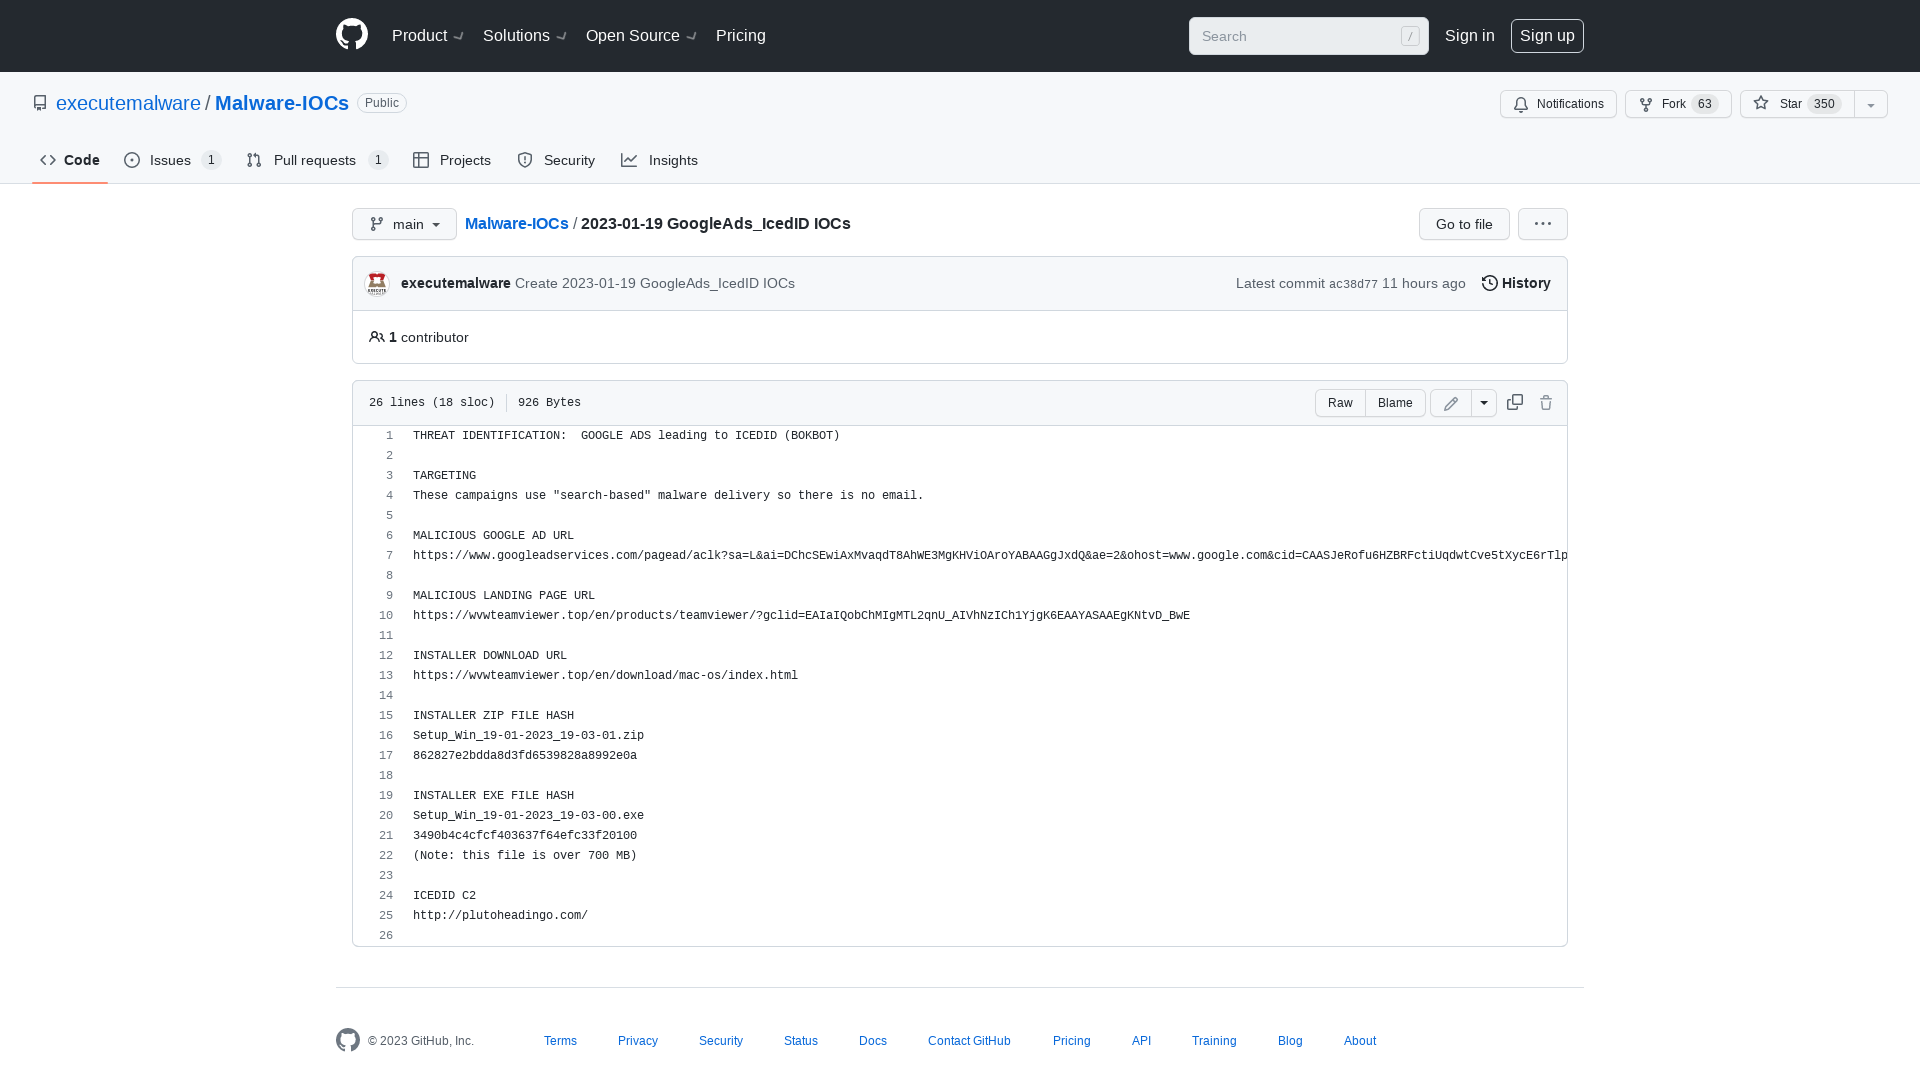Screen dimensions: 1920x1080
Task: Switch to the Code tab
Action: [x=70, y=160]
